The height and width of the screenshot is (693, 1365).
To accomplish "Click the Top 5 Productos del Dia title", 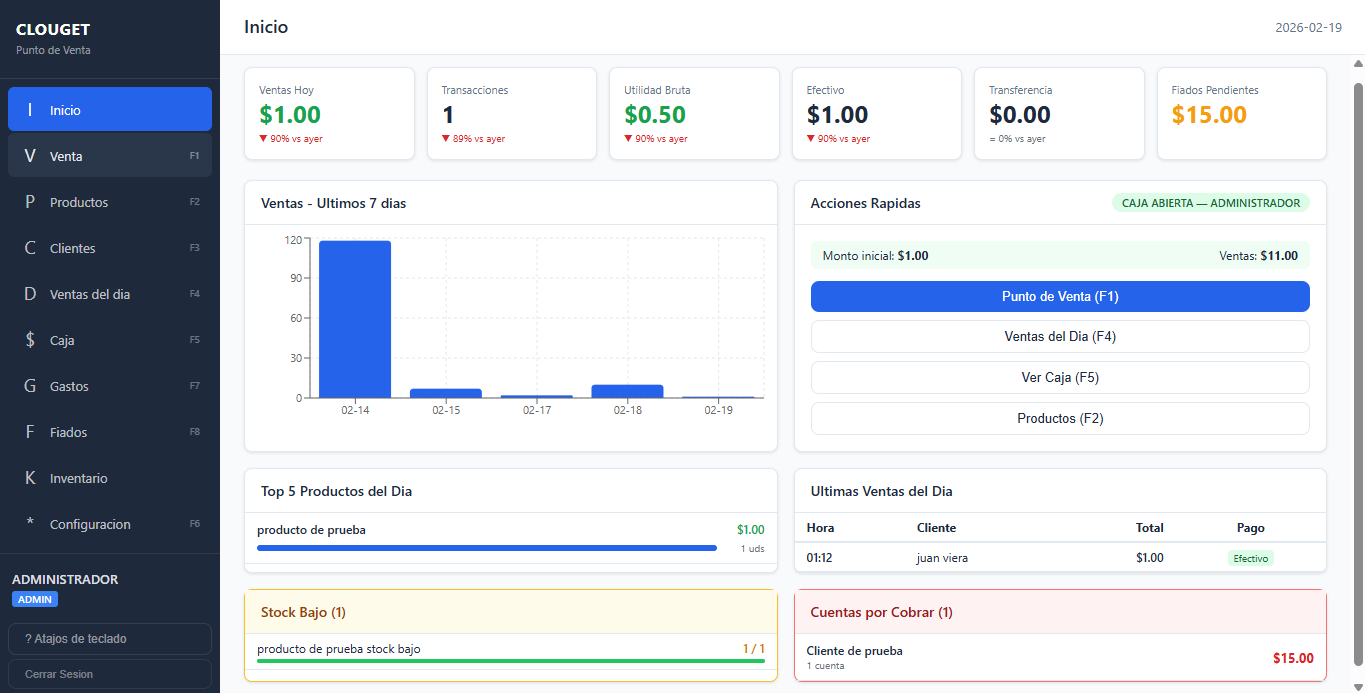I will click(x=336, y=491).
